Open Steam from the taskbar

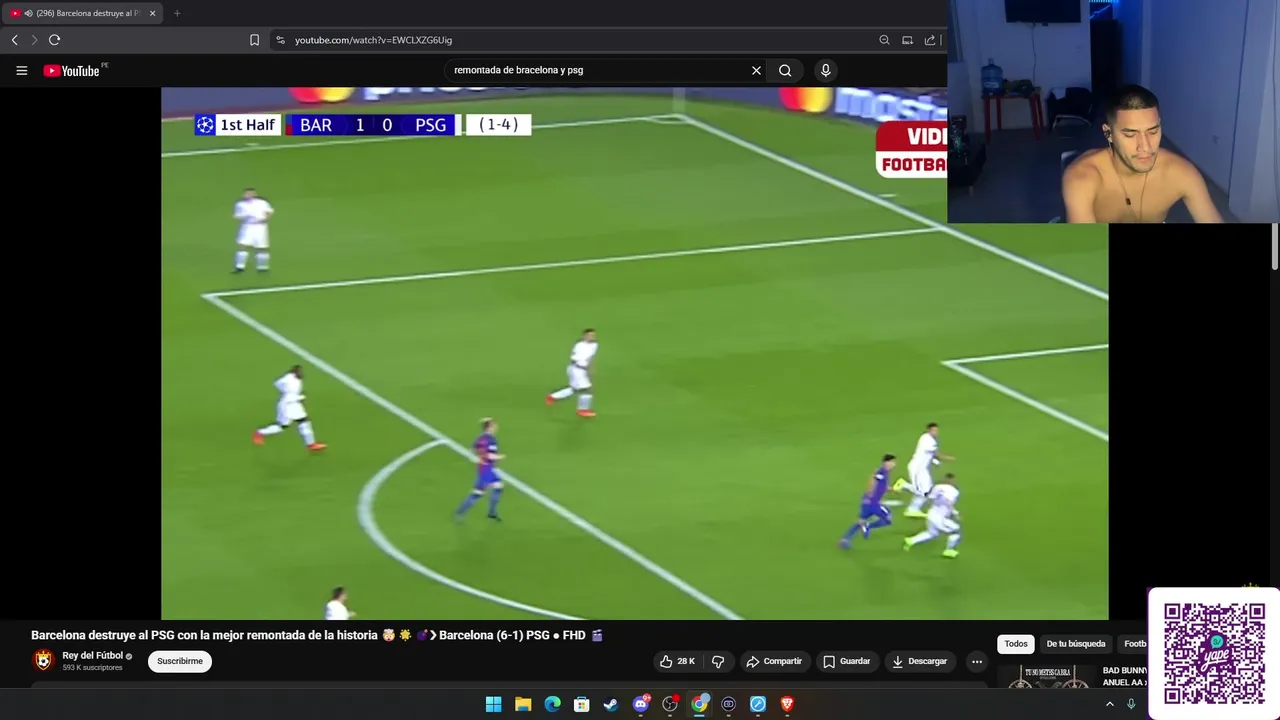tap(611, 704)
